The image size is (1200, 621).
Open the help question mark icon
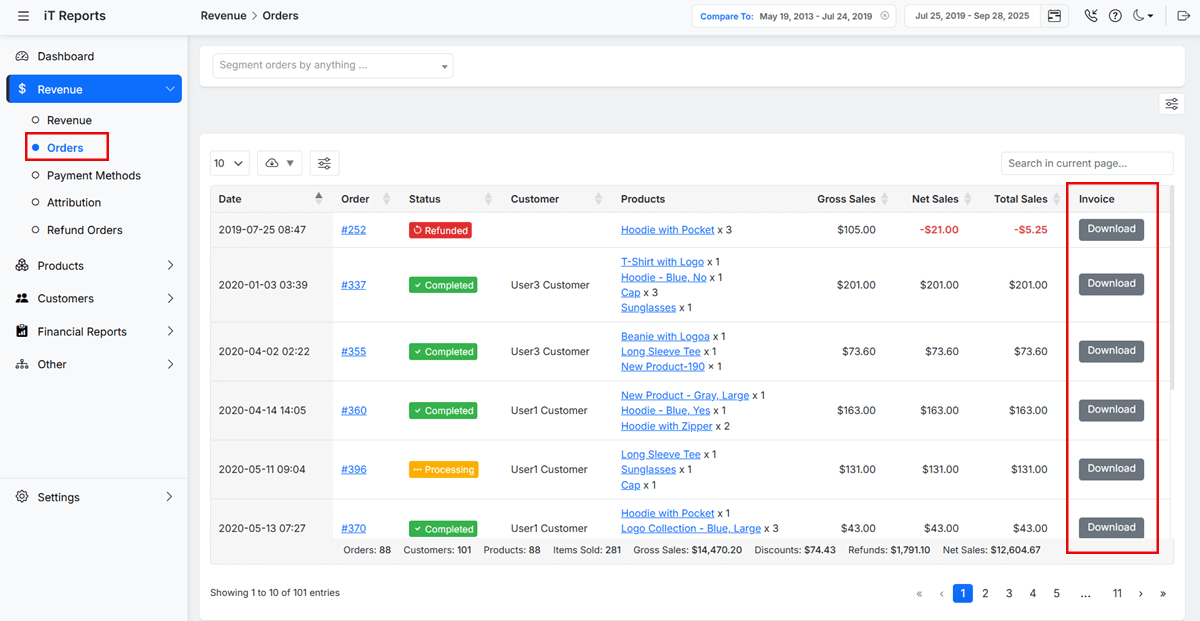point(1115,16)
